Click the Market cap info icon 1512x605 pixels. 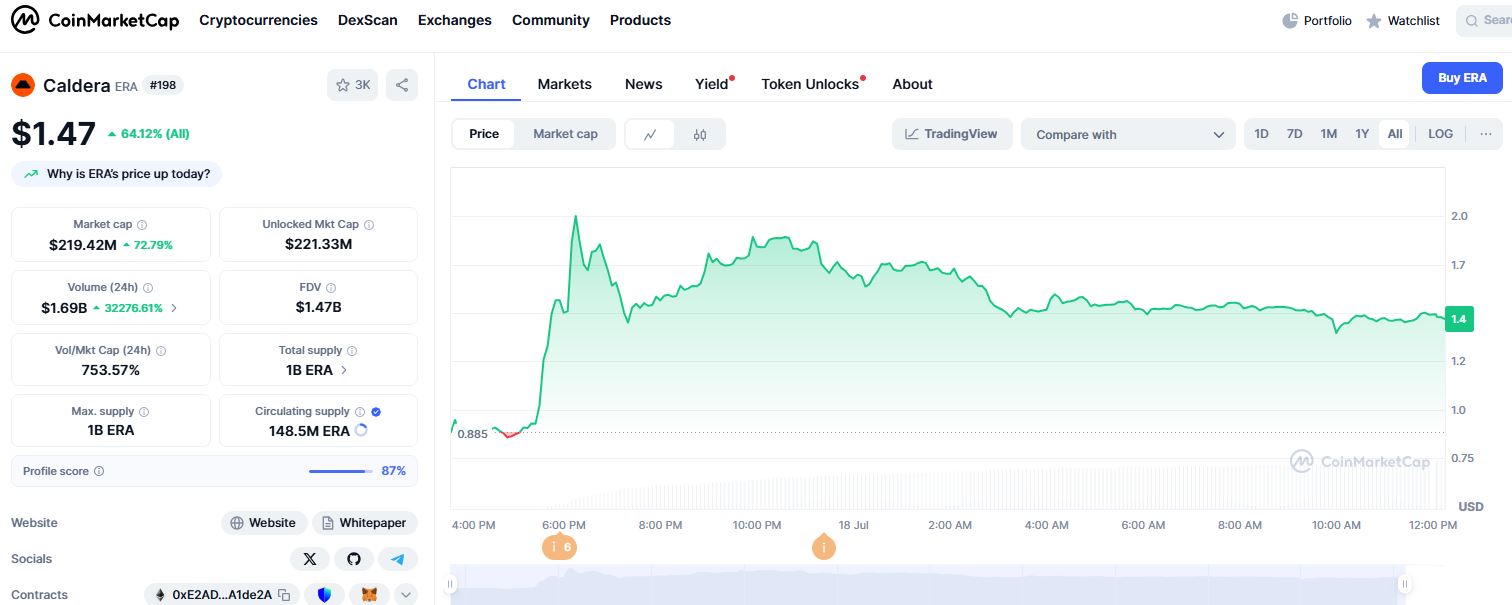(x=141, y=225)
